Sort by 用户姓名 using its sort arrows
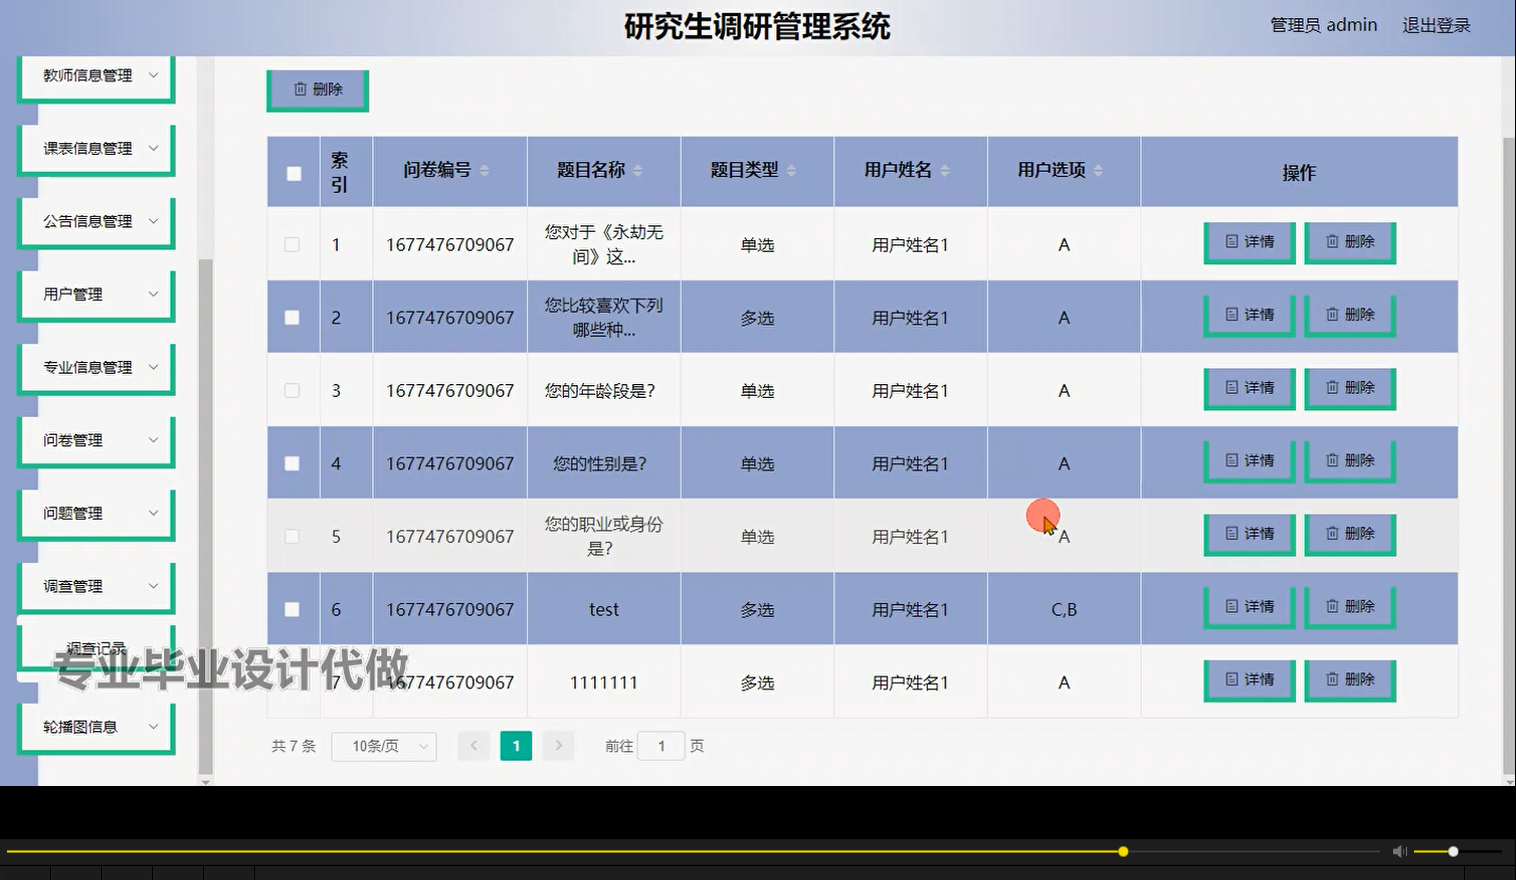The height and width of the screenshot is (880, 1516). pyautogui.click(x=945, y=171)
